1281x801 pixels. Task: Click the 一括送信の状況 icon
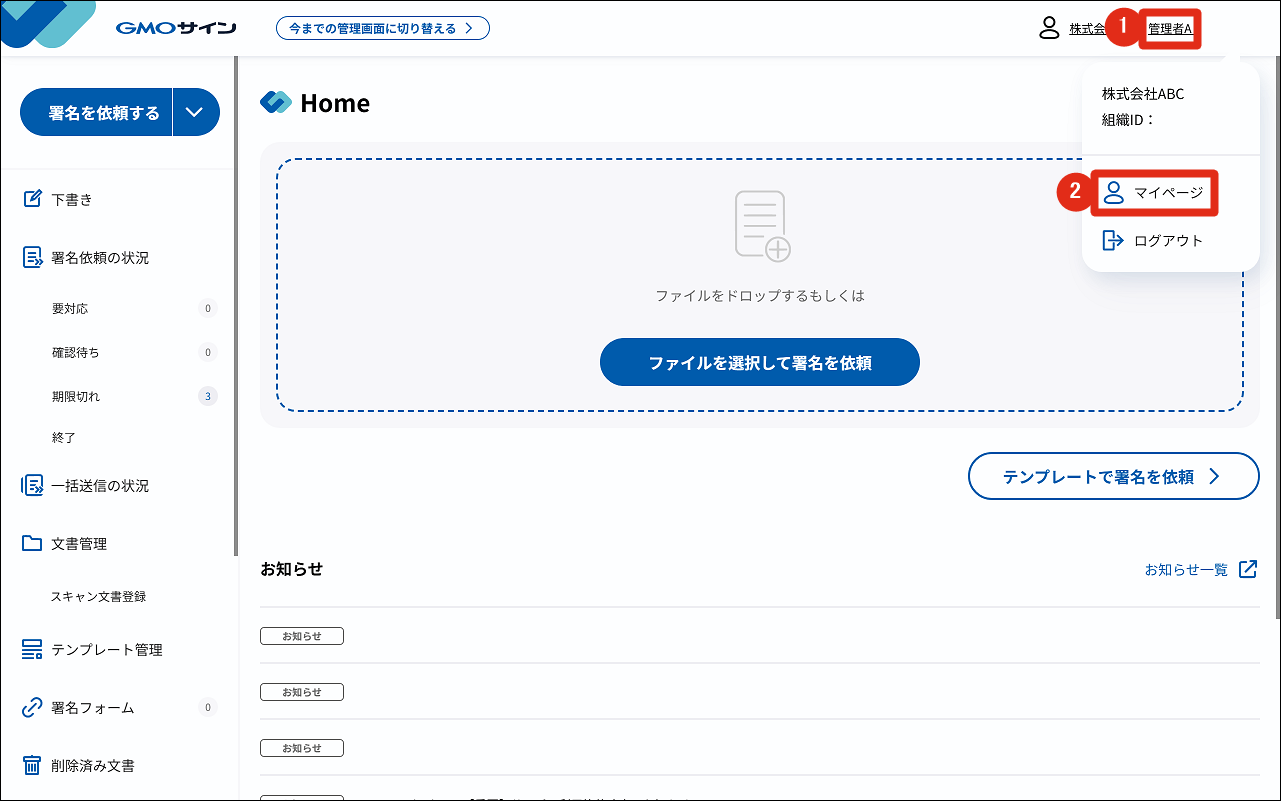click(x=32, y=486)
